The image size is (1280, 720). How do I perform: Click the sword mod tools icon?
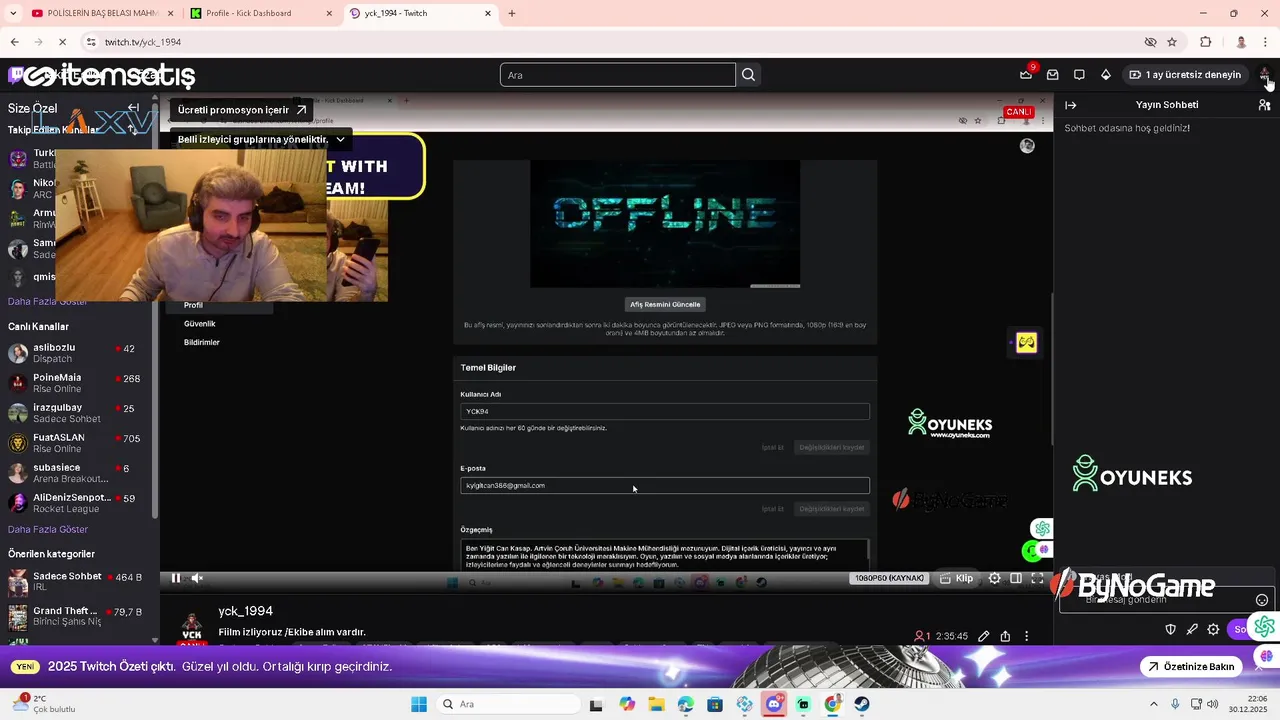pos(1192,629)
